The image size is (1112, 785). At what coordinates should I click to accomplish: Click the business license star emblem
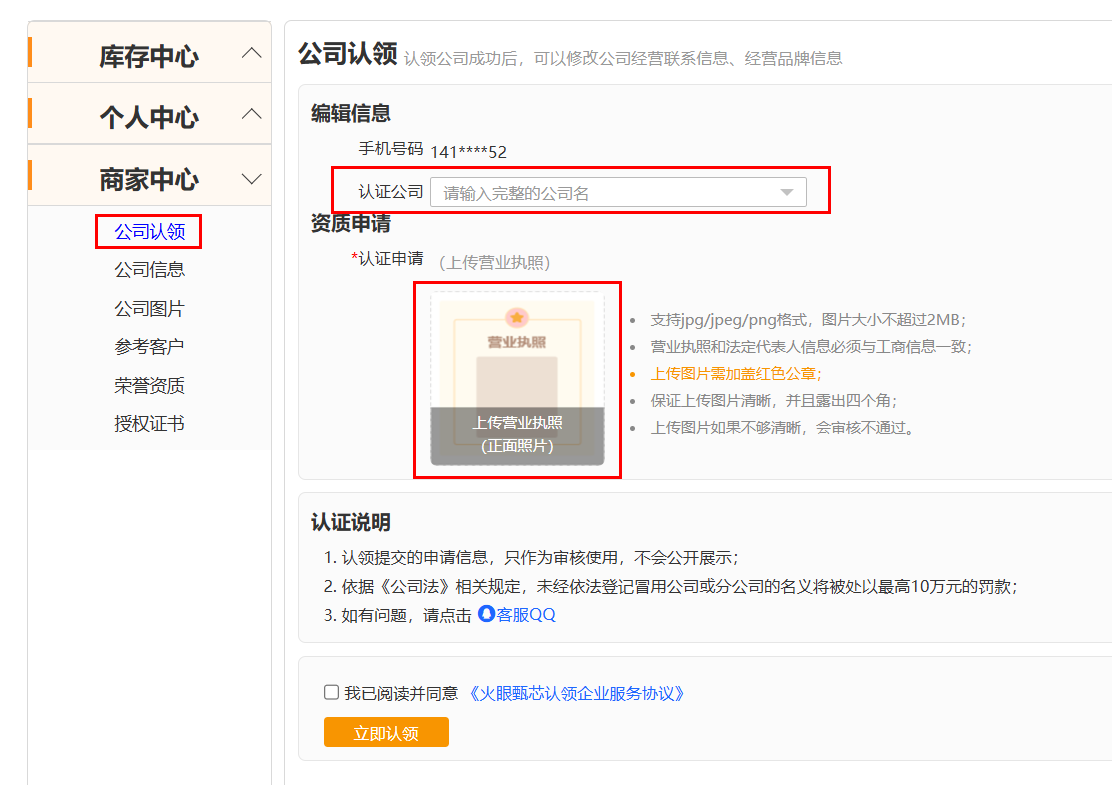pyautogui.click(x=517, y=318)
